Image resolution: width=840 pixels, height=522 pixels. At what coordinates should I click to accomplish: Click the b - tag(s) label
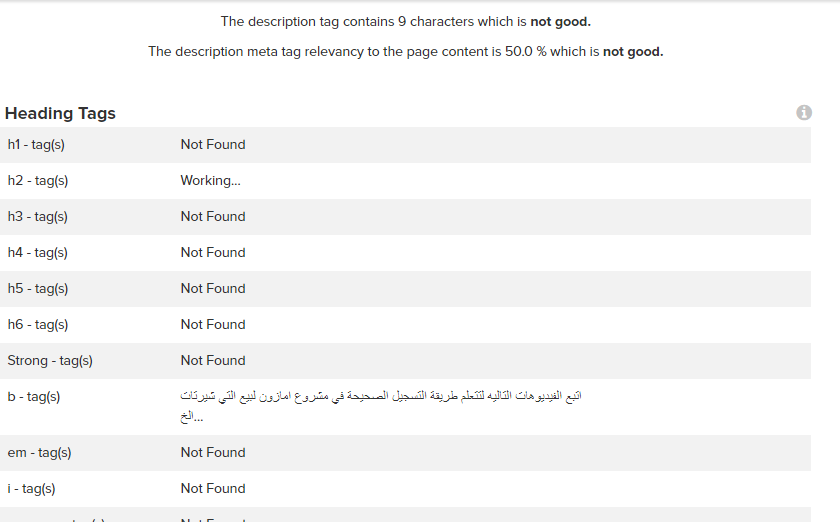(34, 397)
